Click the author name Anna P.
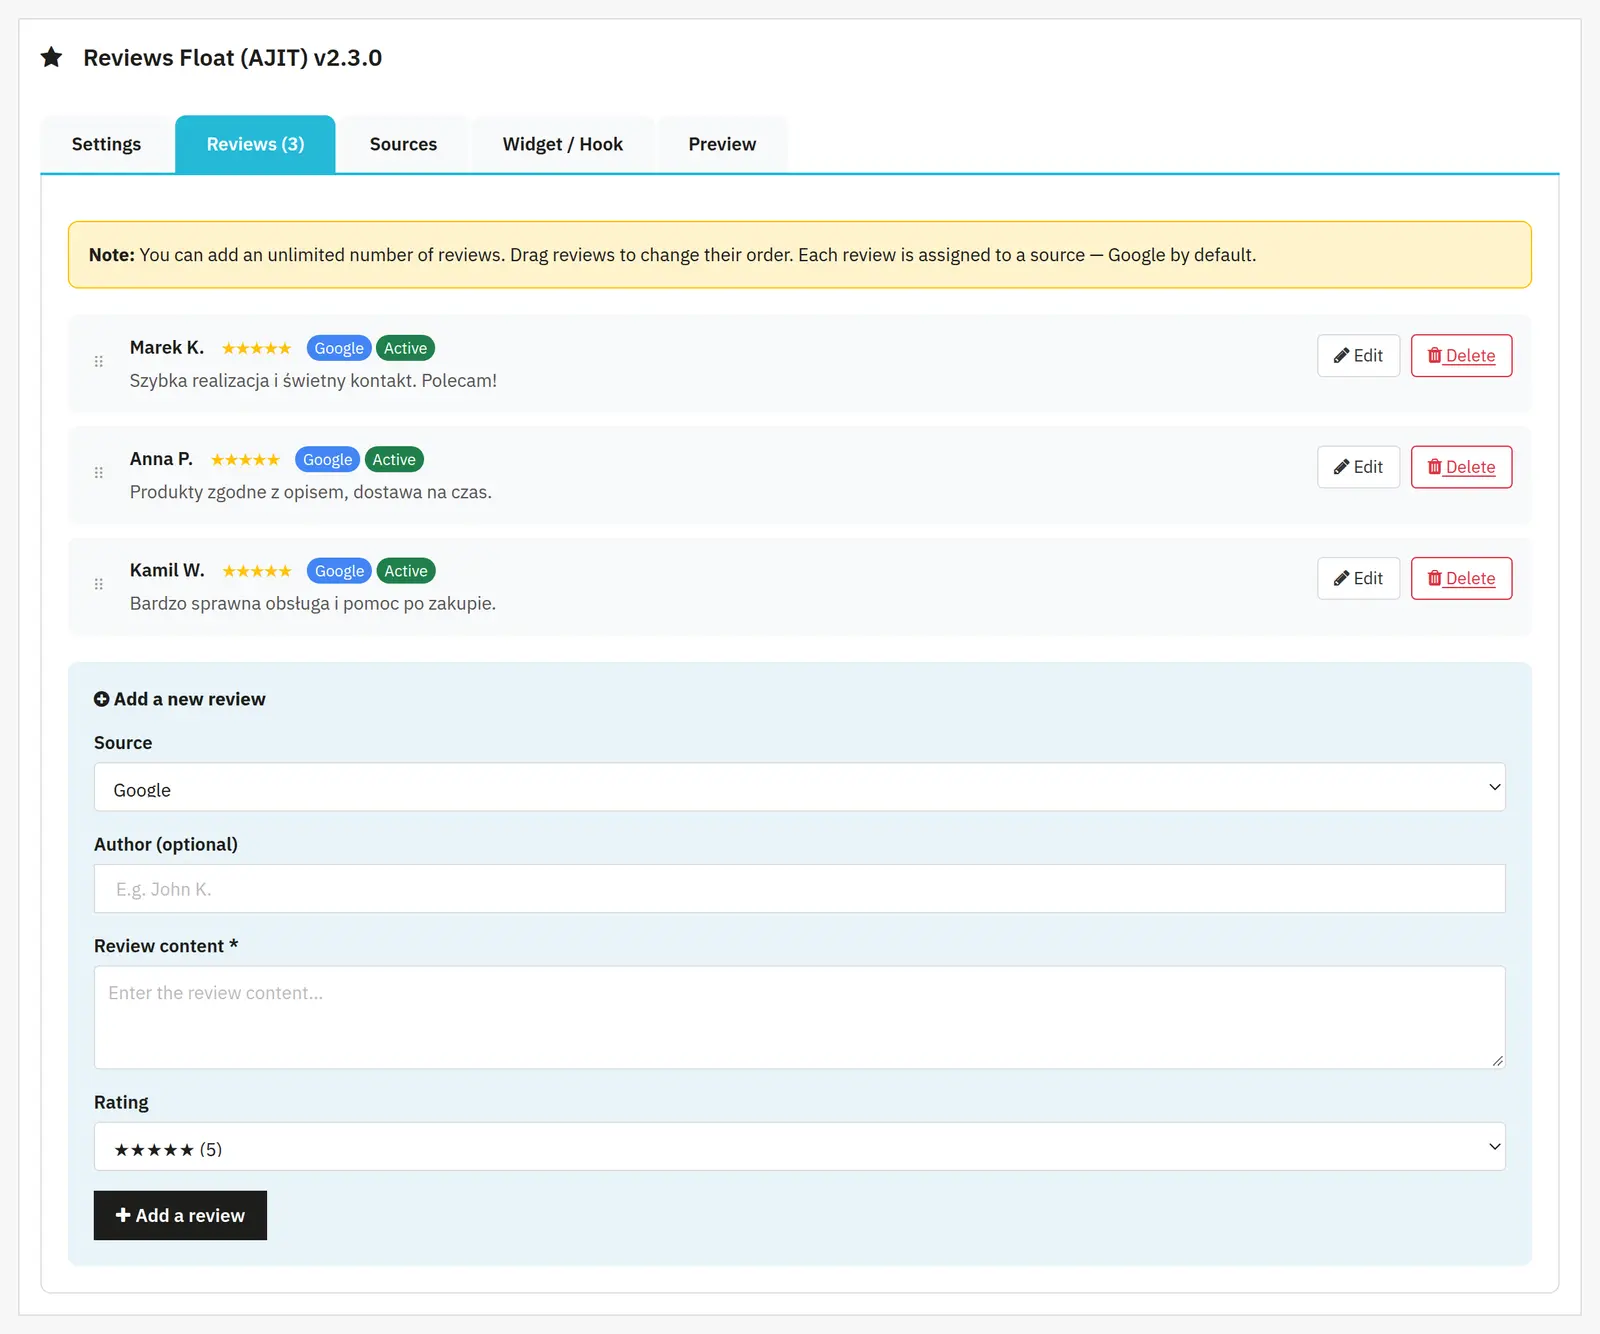1600x1334 pixels. click(x=161, y=459)
